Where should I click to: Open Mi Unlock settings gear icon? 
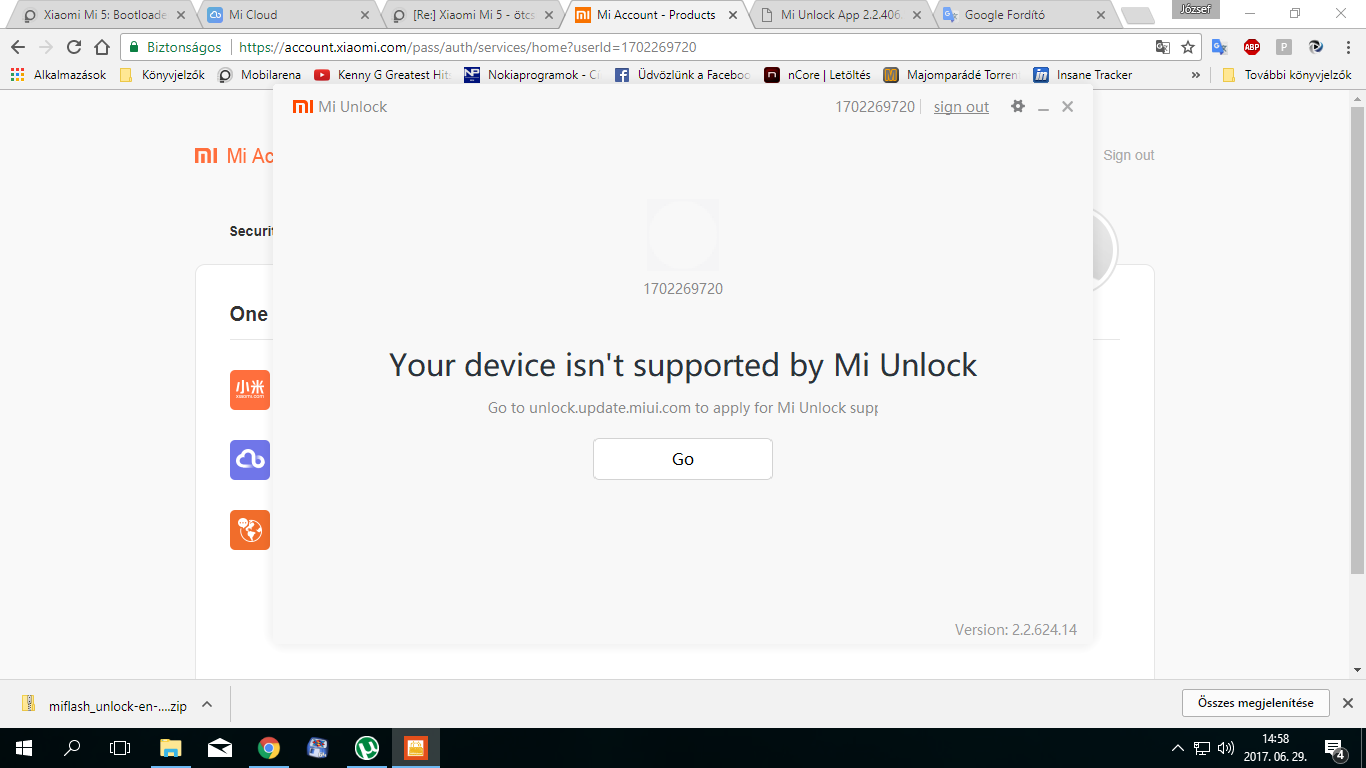point(1018,106)
